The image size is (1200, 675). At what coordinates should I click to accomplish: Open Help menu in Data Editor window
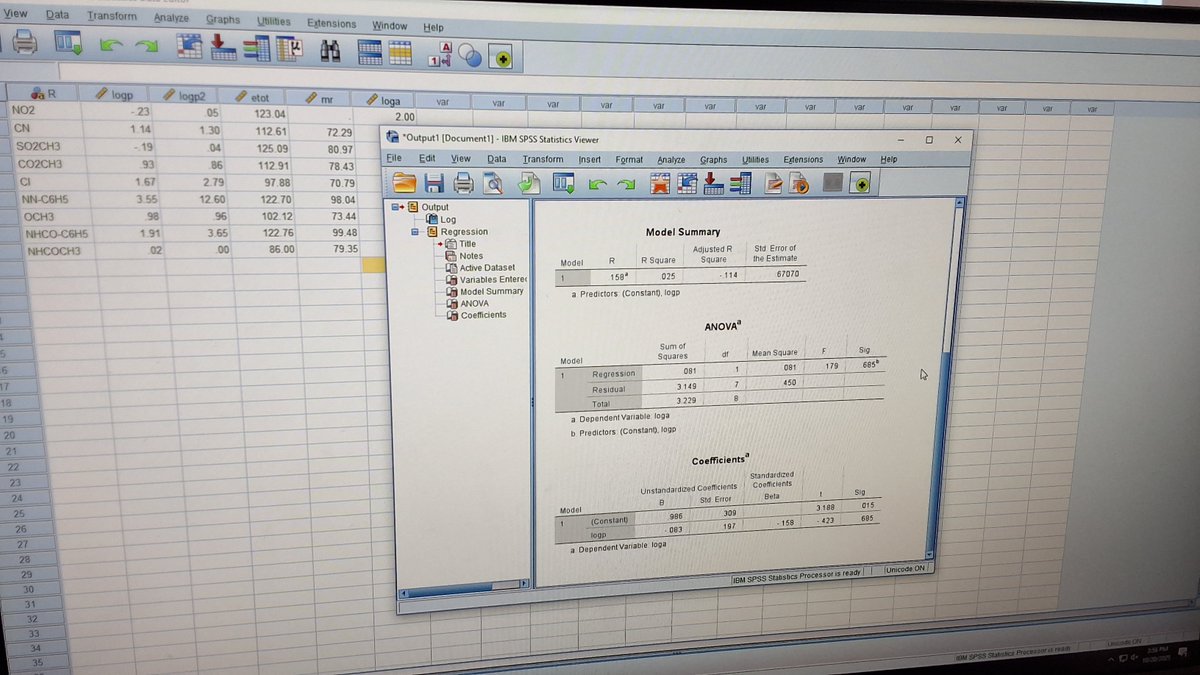click(433, 27)
